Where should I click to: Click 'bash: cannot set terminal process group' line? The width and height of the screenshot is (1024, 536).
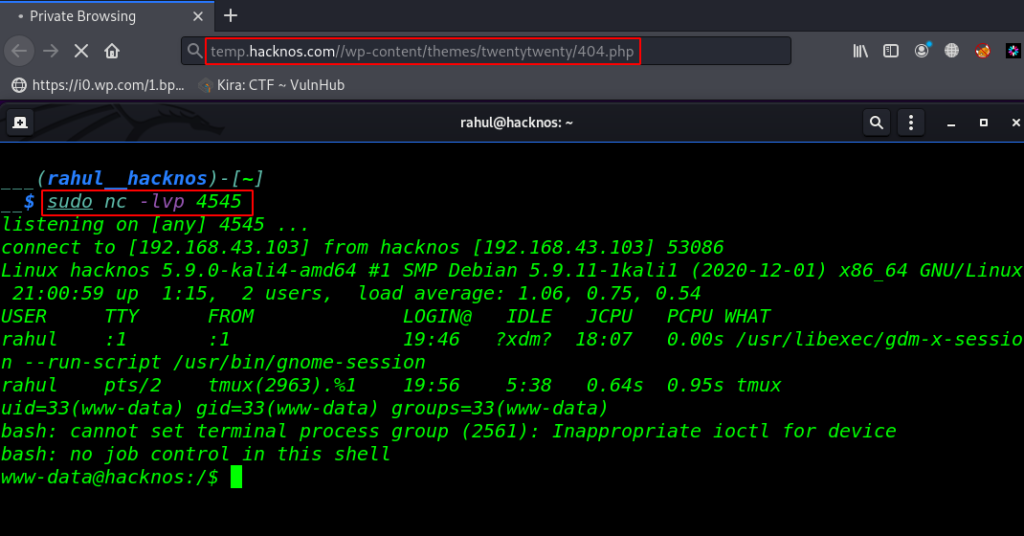(449, 431)
